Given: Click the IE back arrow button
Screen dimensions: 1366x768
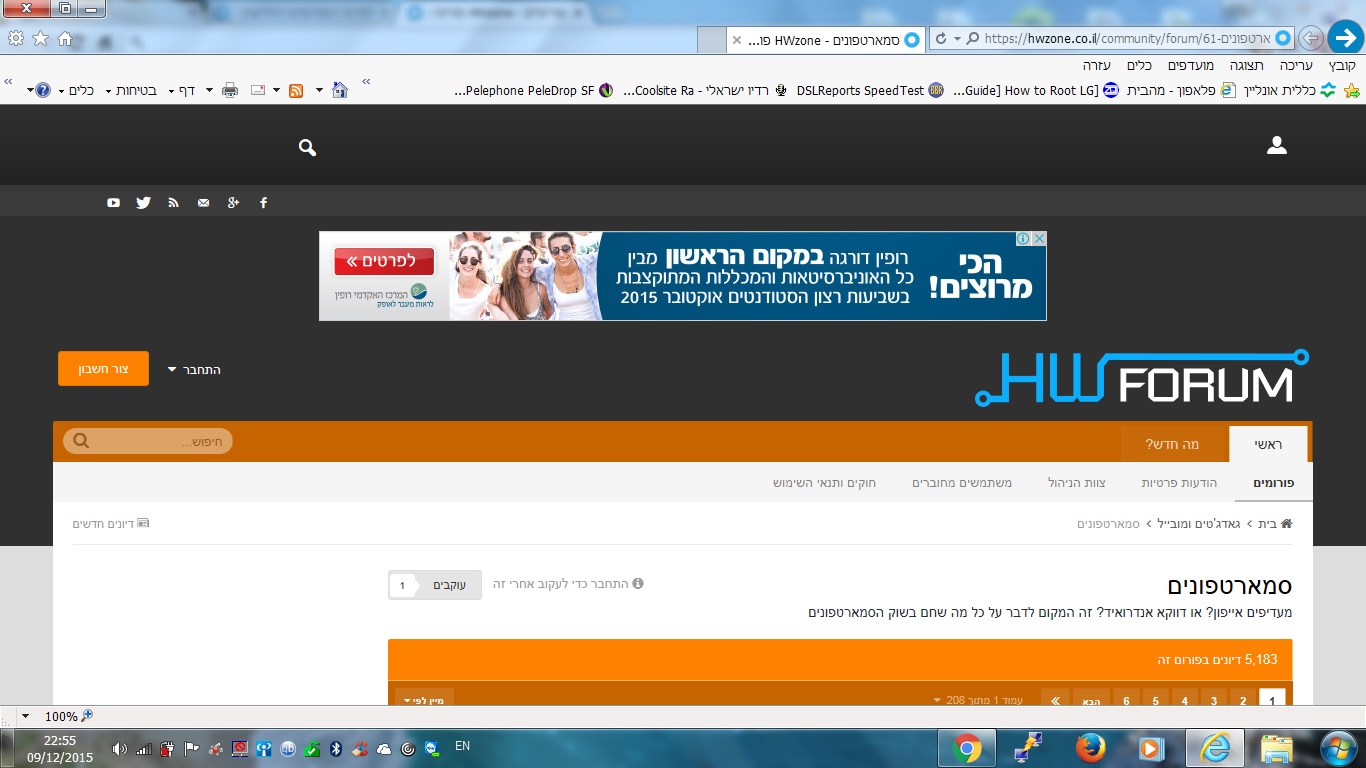Looking at the screenshot, I should coord(1345,38).
